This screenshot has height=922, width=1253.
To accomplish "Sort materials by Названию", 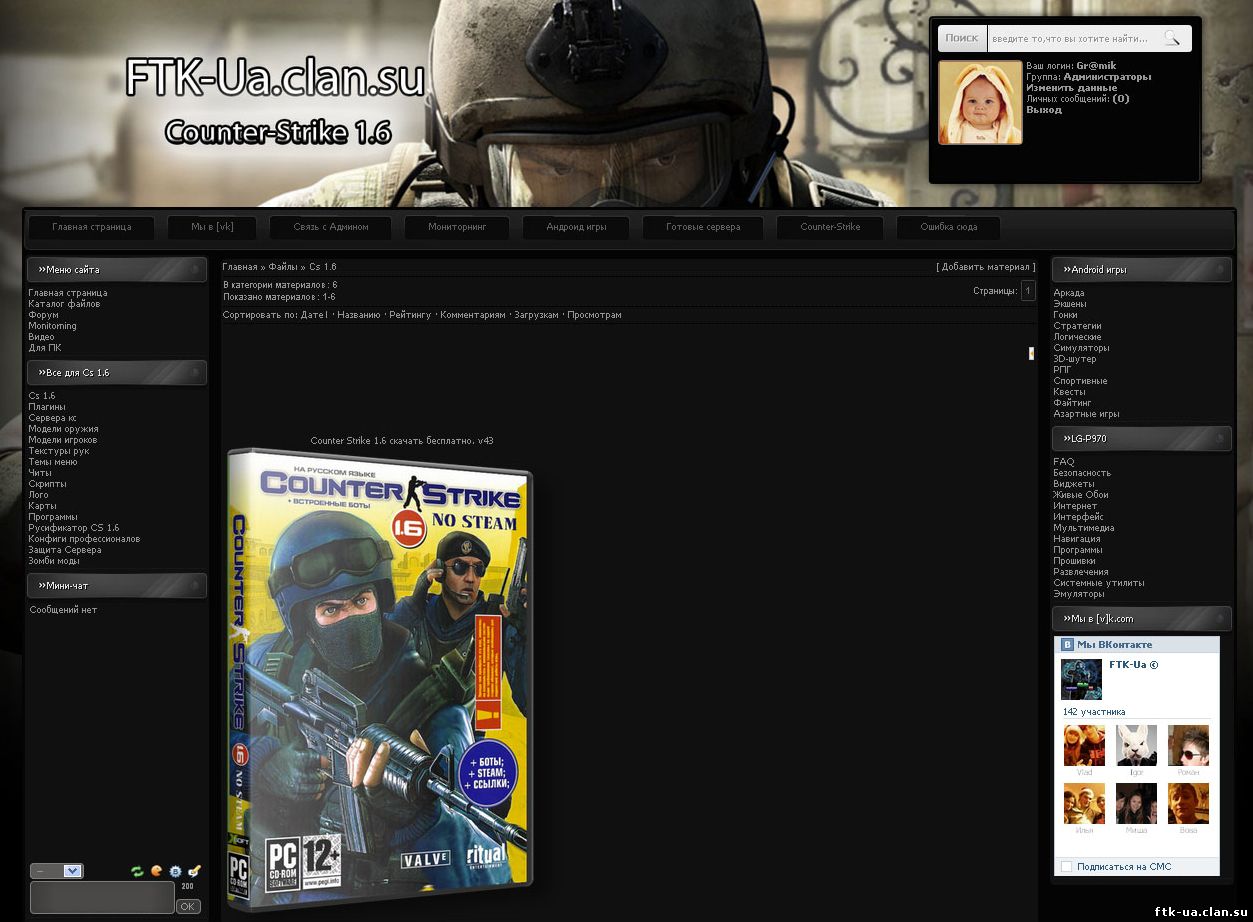I will [359, 315].
